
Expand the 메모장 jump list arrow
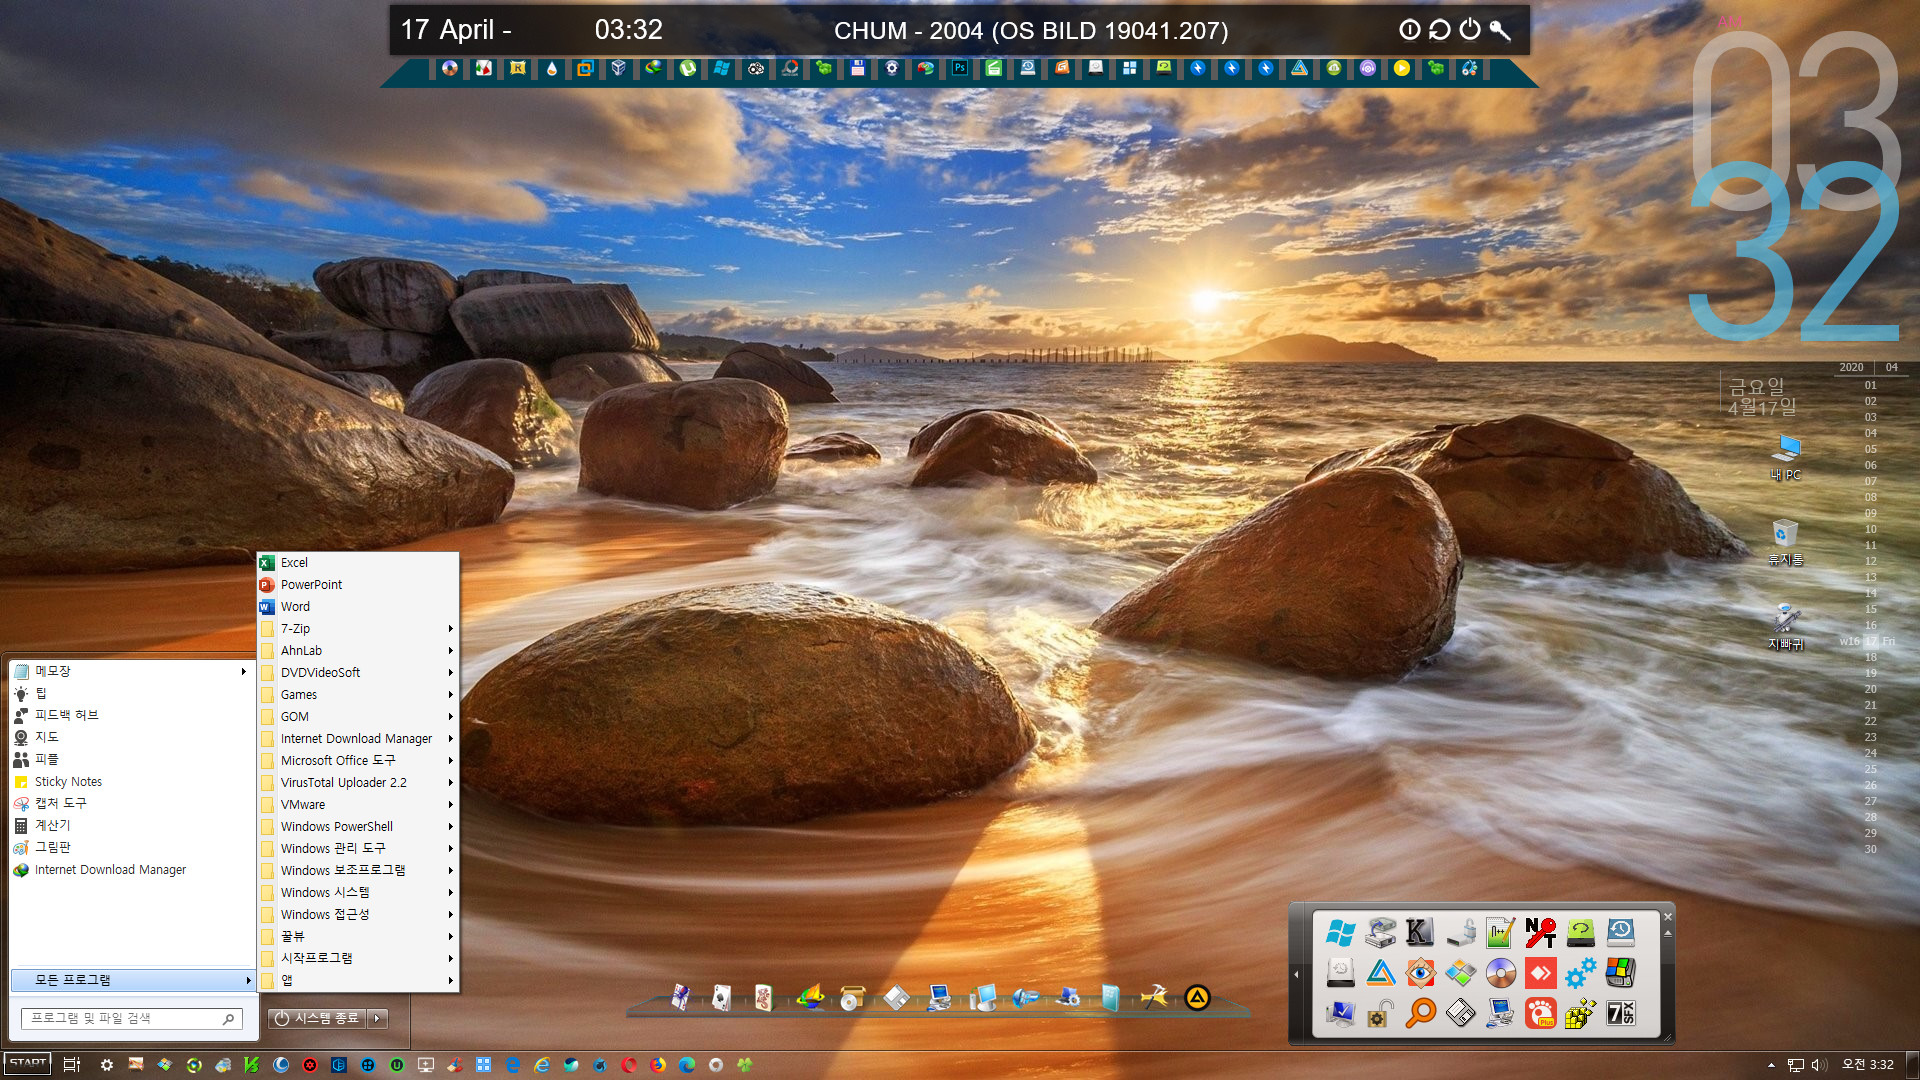[243, 672]
